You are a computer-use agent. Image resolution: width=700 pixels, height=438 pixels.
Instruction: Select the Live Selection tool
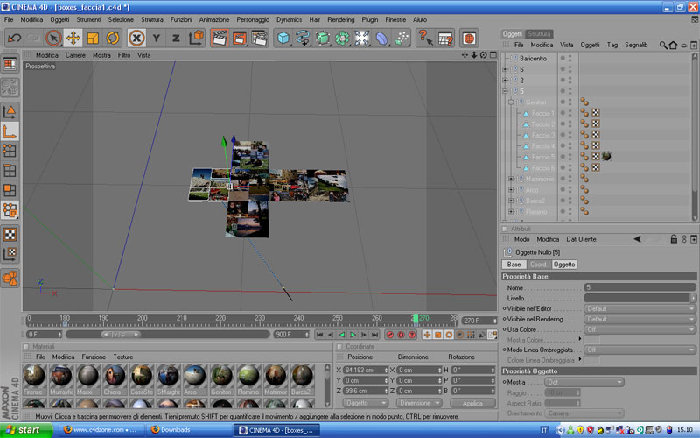pos(53,38)
